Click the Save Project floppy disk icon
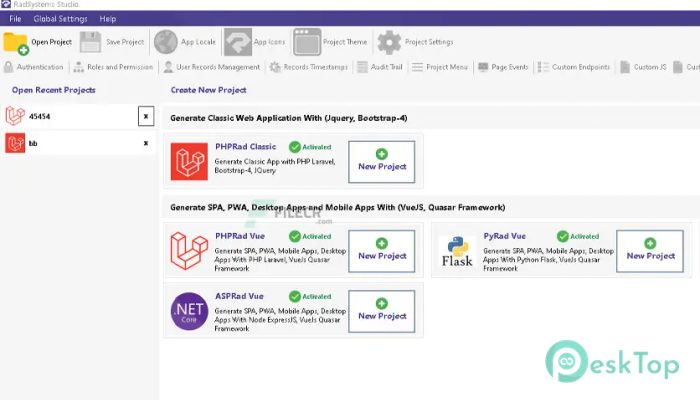700x400 pixels. [91, 42]
